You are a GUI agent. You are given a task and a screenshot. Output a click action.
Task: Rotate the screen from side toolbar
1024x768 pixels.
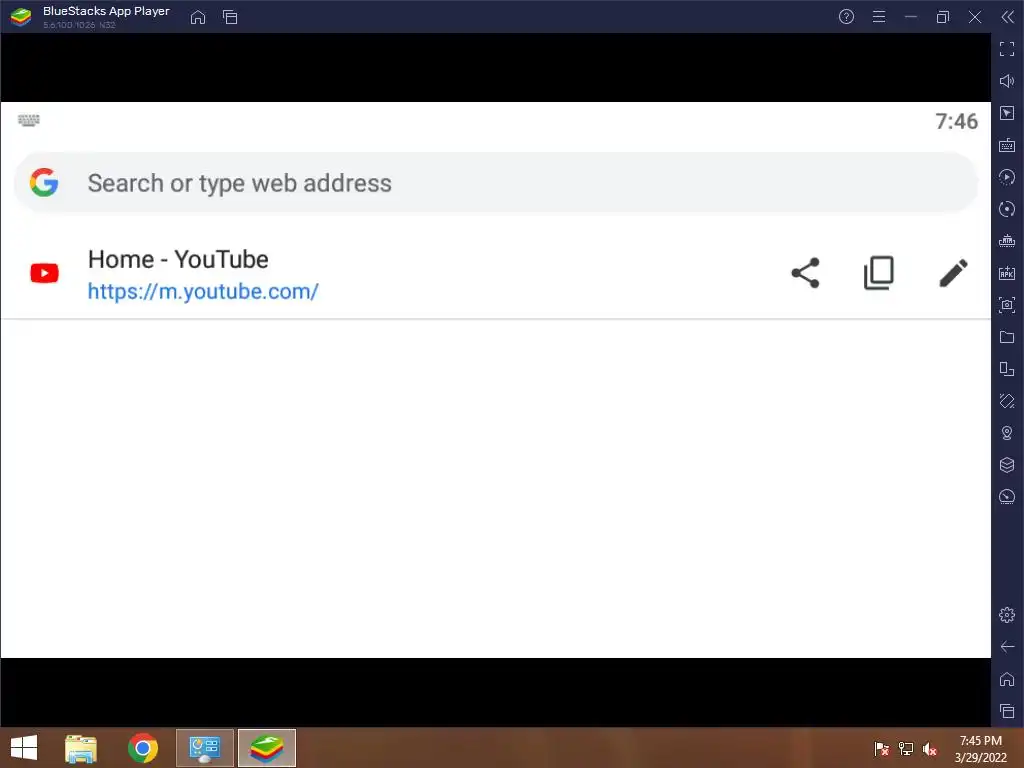(x=1007, y=401)
